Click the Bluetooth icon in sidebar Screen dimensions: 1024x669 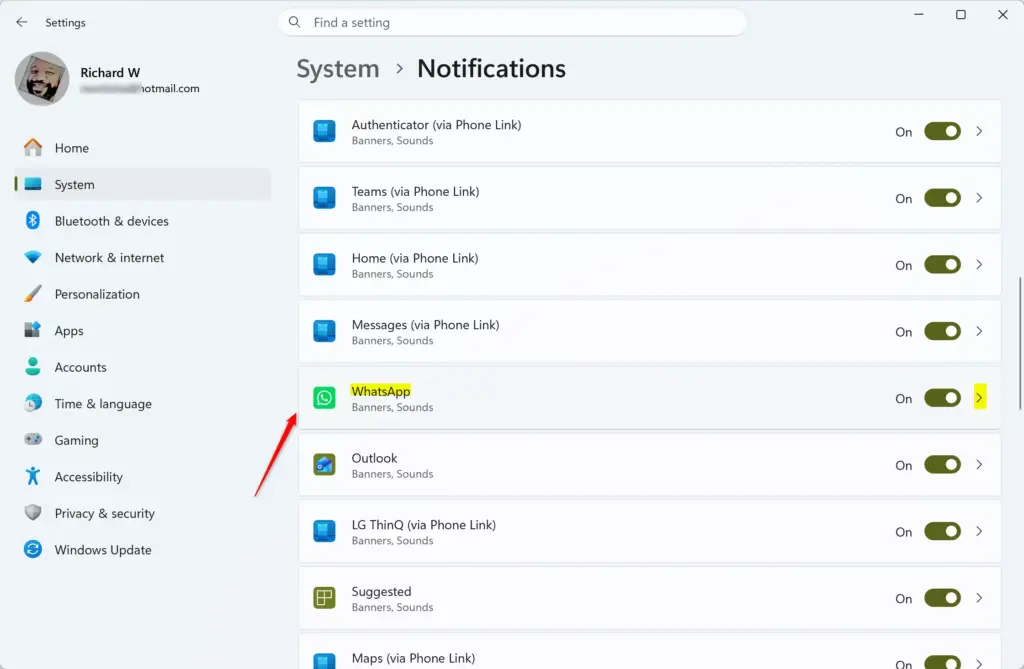[33, 221]
